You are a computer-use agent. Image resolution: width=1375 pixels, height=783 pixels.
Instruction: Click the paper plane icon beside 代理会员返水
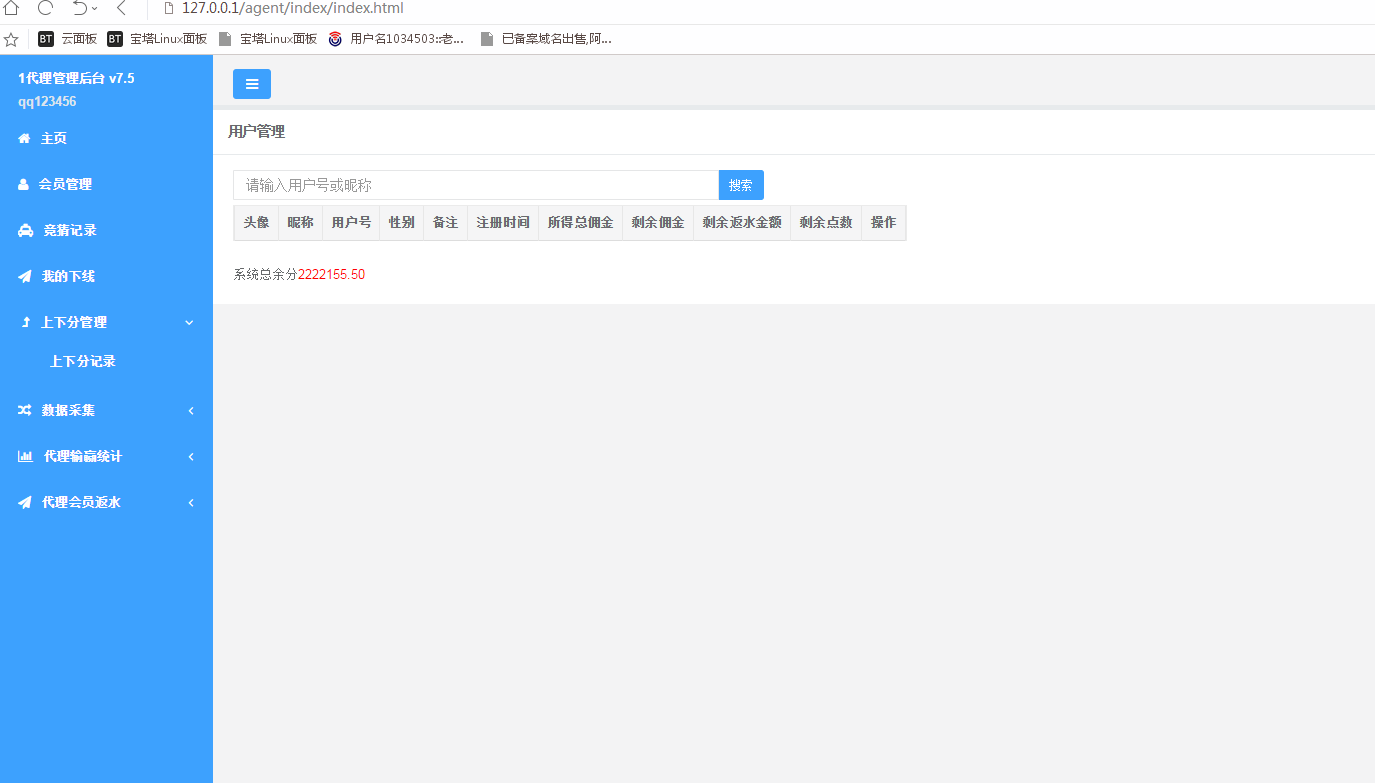pos(25,503)
